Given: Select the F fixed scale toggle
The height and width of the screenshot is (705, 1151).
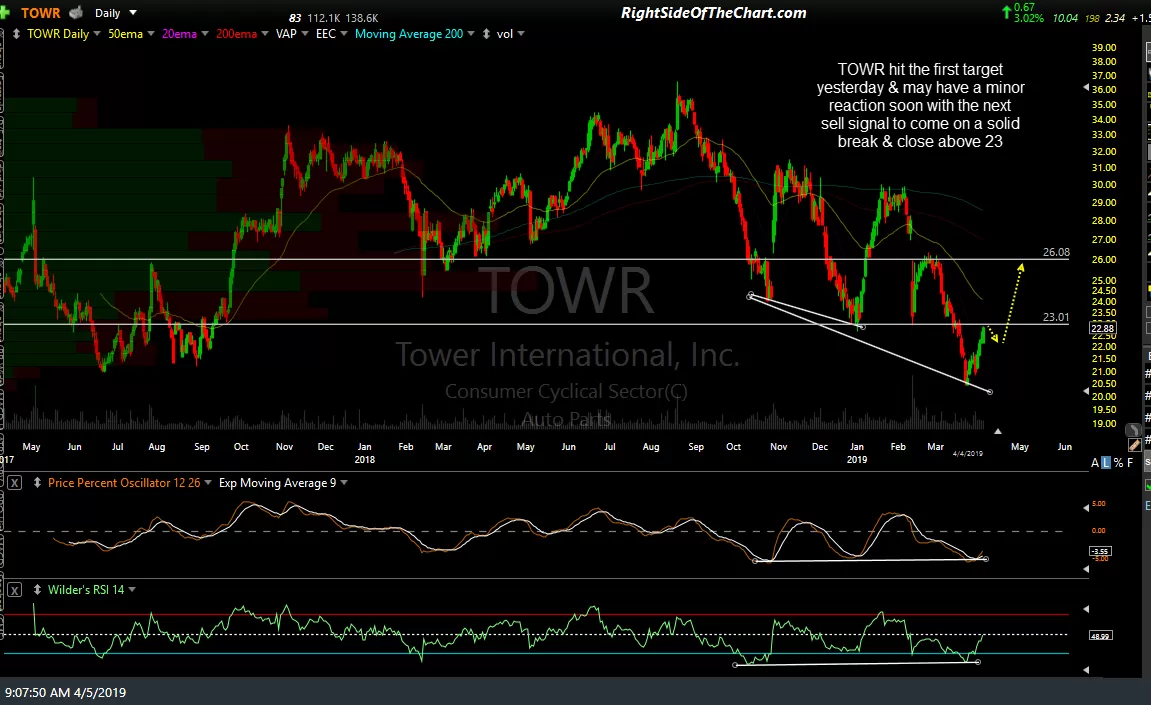Looking at the screenshot, I should 1130,463.
